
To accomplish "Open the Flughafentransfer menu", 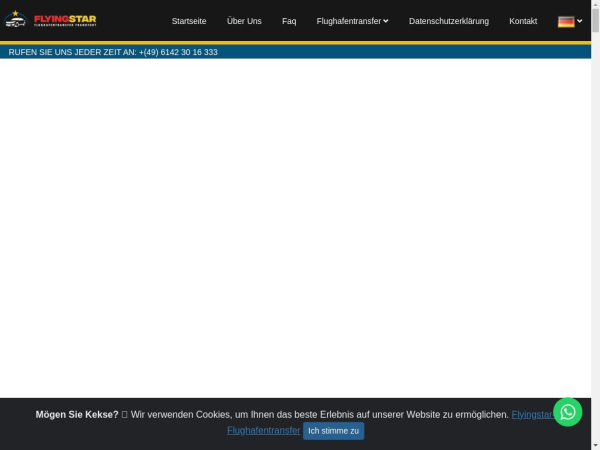I will pos(348,21).
